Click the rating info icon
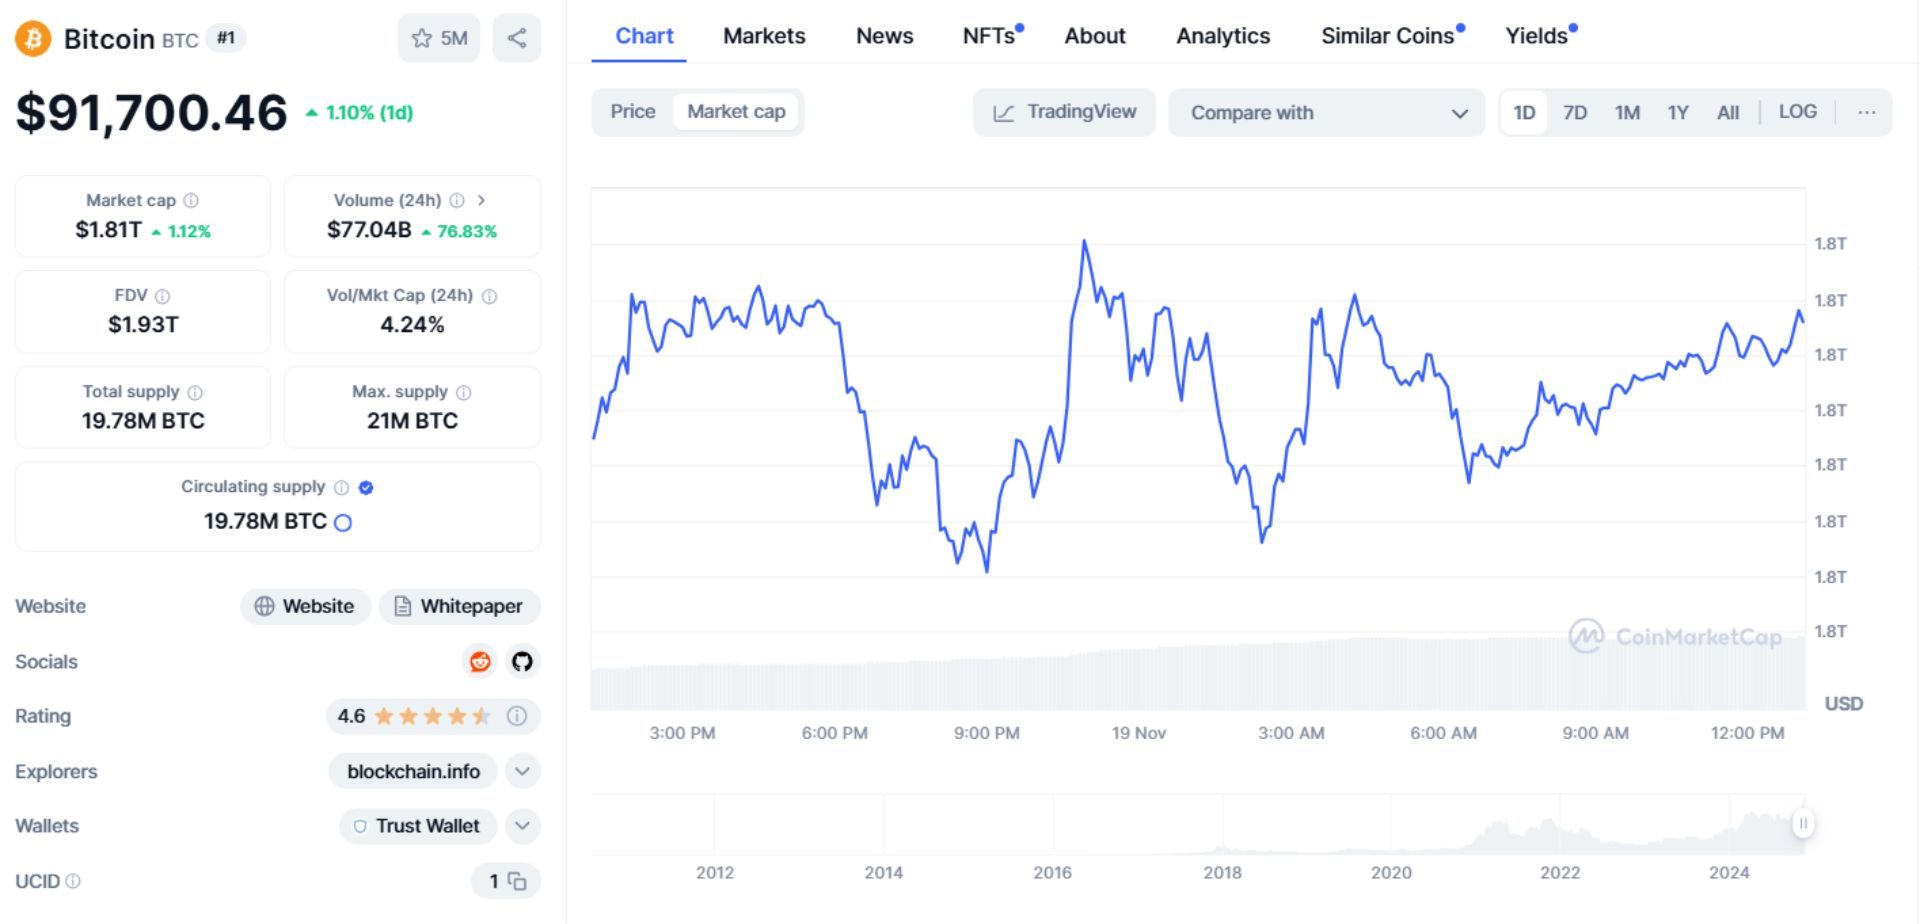Viewport: 1920px width, 924px height. click(517, 716)
